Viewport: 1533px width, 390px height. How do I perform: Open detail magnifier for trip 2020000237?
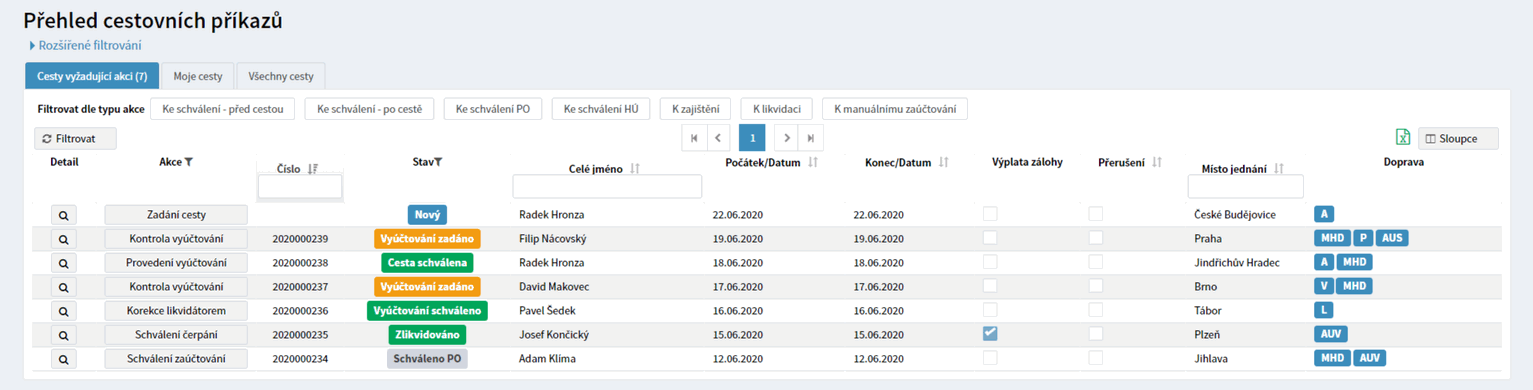63,287
